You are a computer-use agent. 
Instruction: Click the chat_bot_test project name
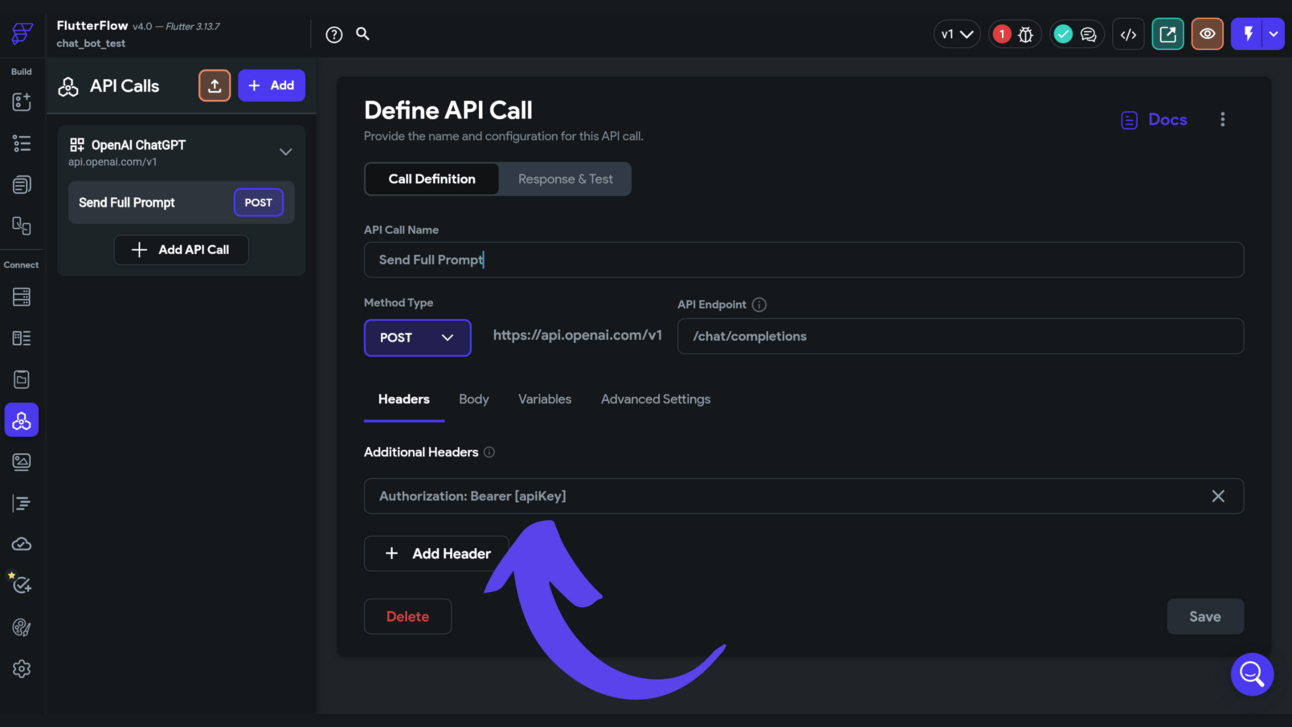pyautogui.click(x=91, y=44)
